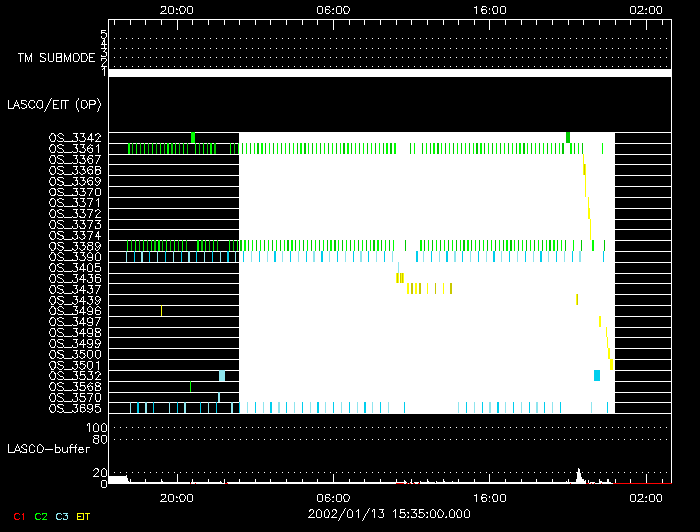Click yellow marker in OS_3497 row

click(600, 321)
